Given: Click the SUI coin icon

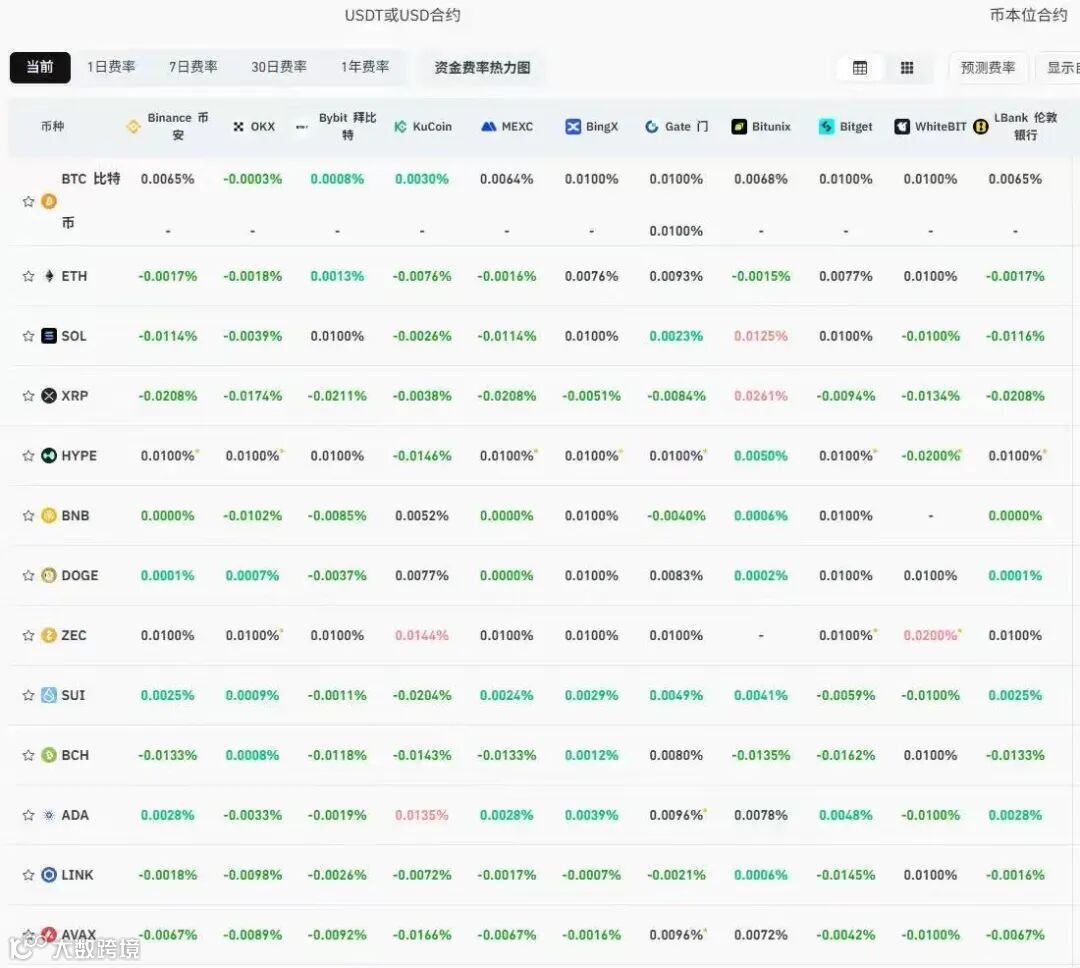Looking at the screenshot, I should click(49, 696).
